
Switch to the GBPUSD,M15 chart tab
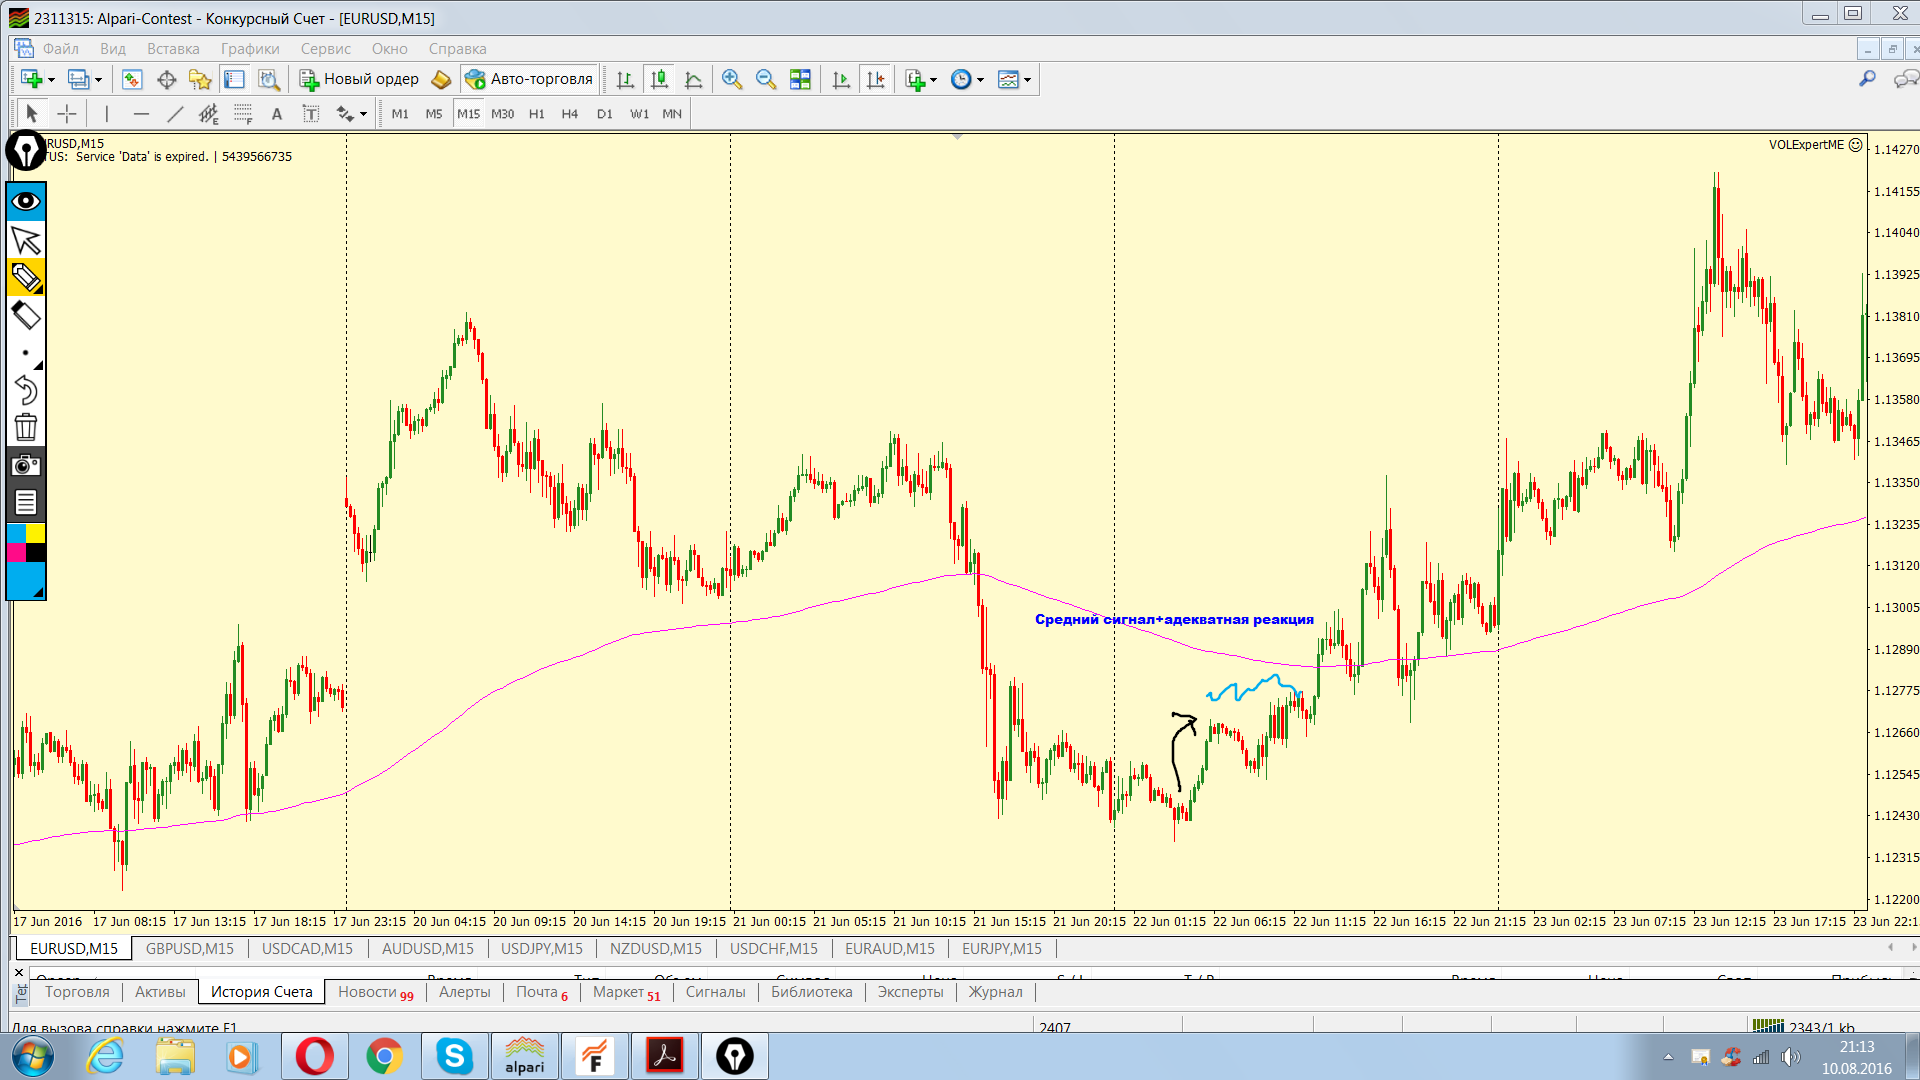tap(190, 948)
